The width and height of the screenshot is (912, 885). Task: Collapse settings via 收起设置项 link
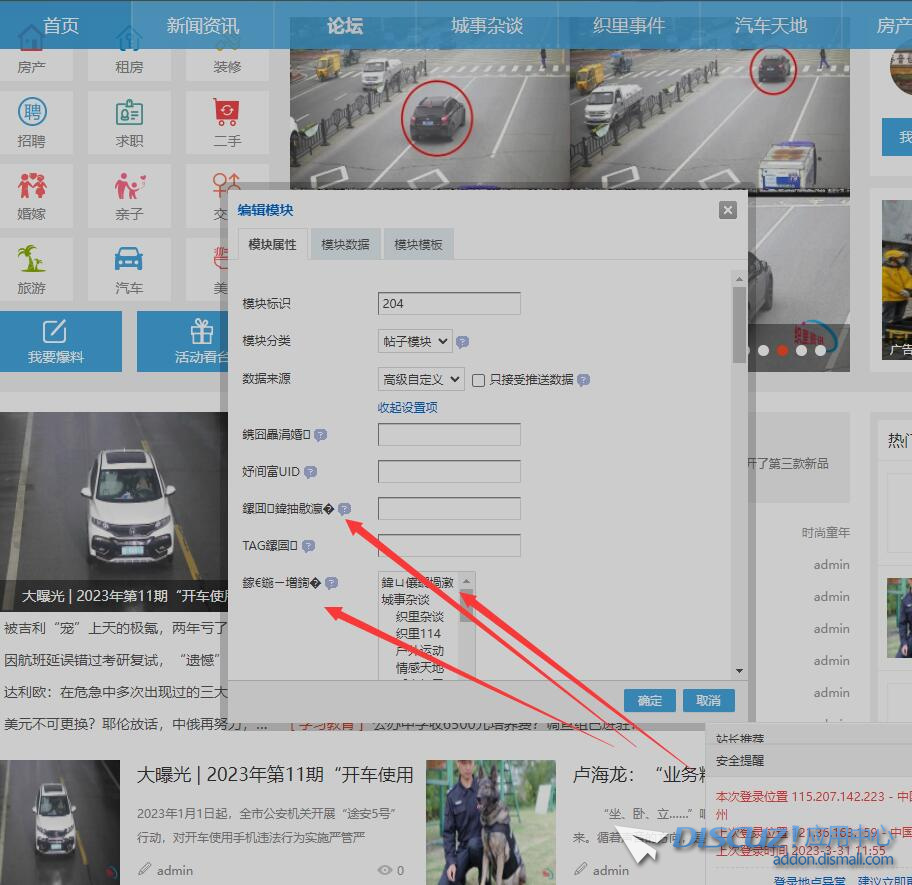pyautogui.click(x=407, y=407)
